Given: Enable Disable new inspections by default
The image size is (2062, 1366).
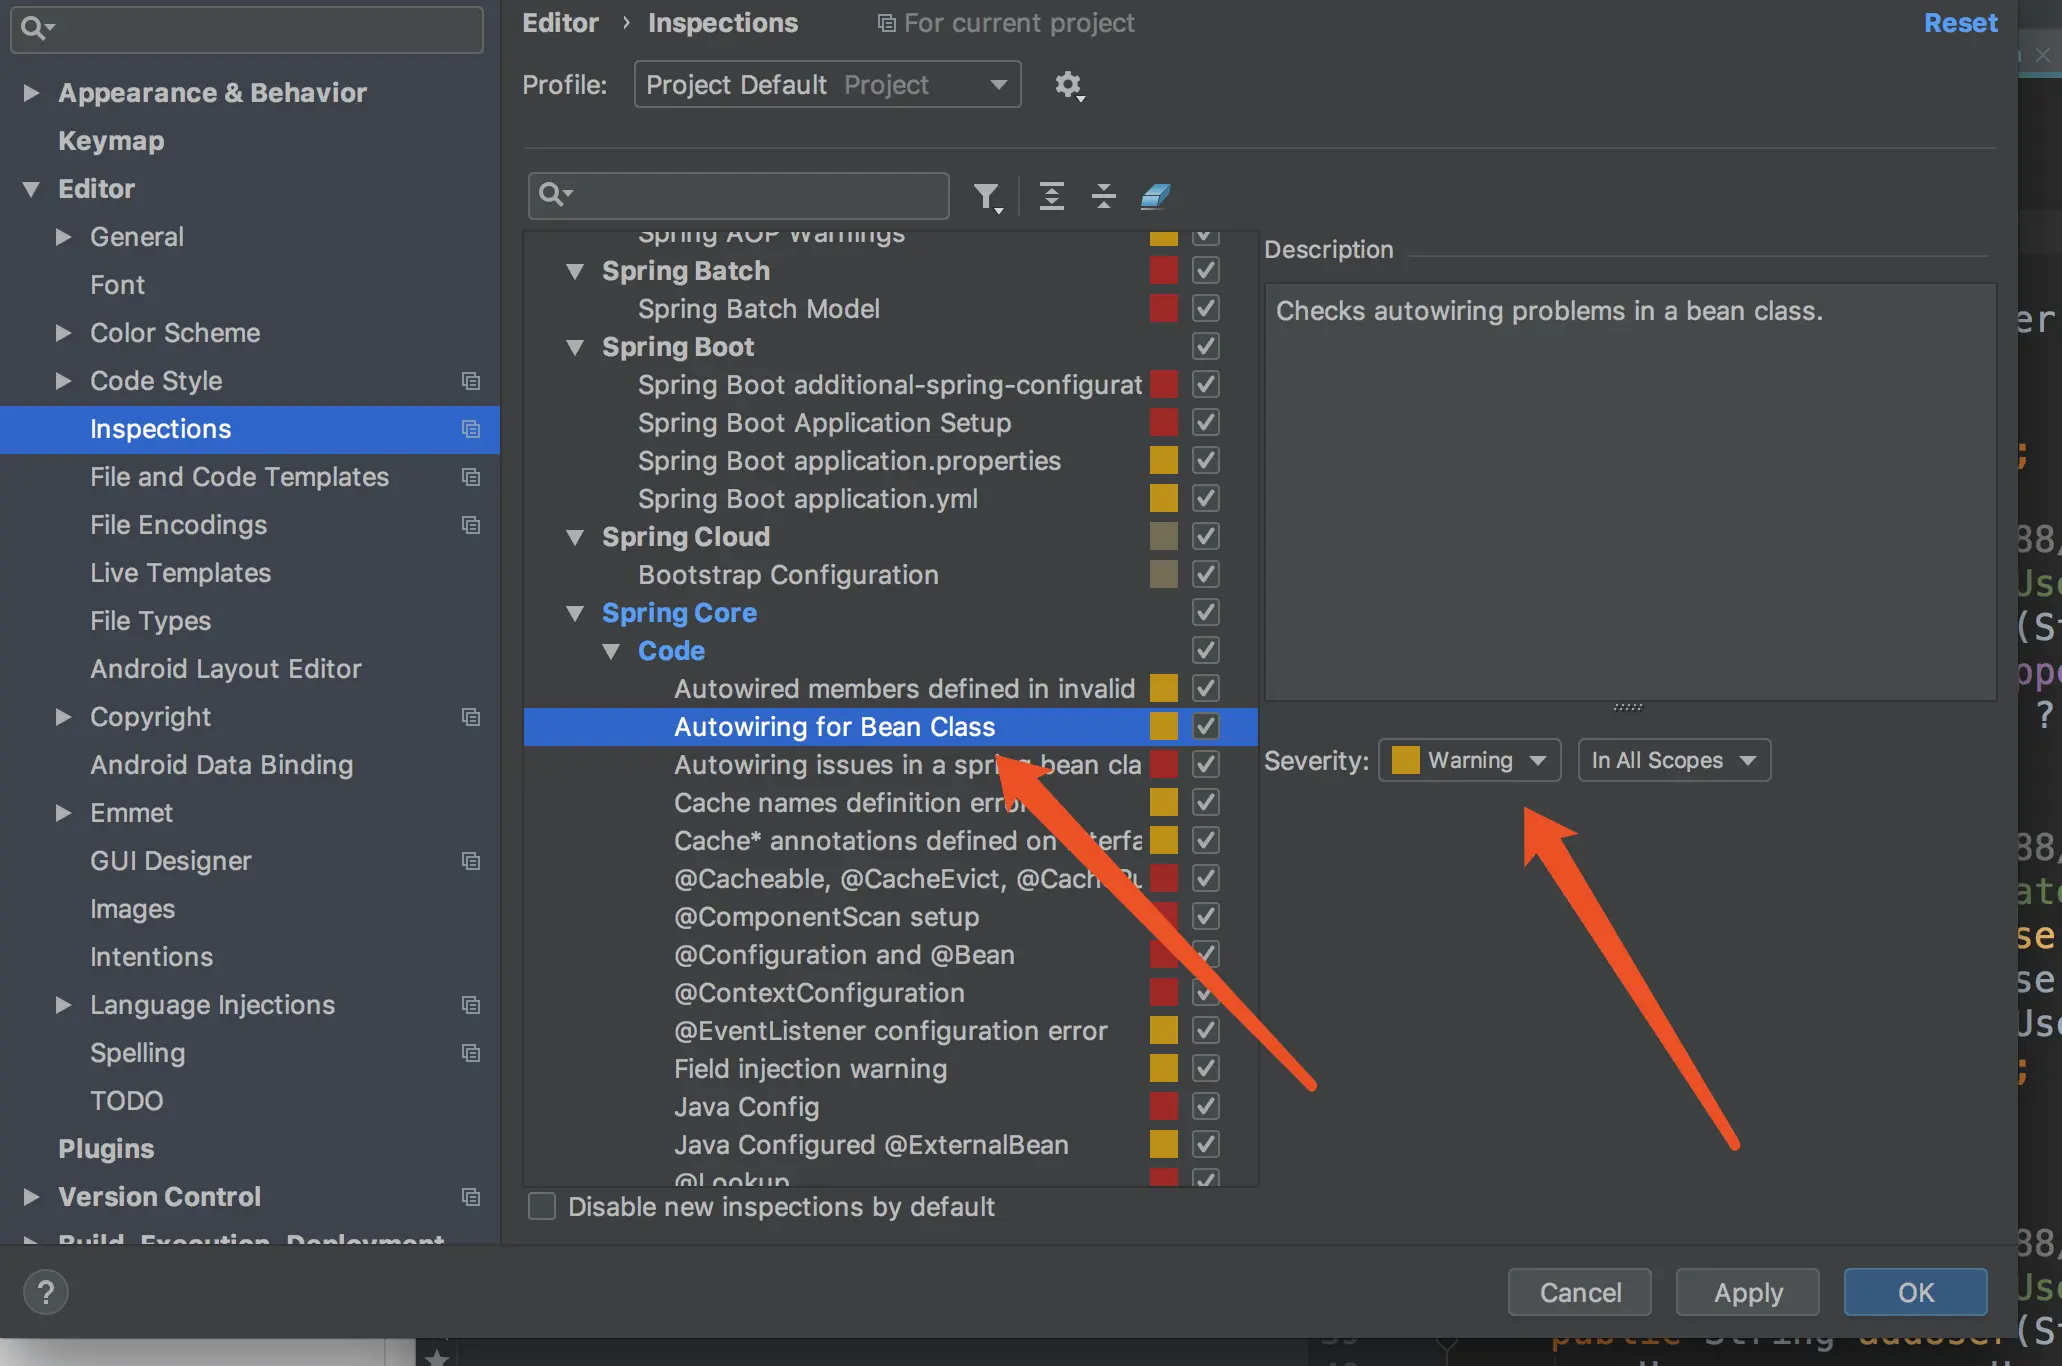Looking at the screenshot, I should [x=542, y=1207].
